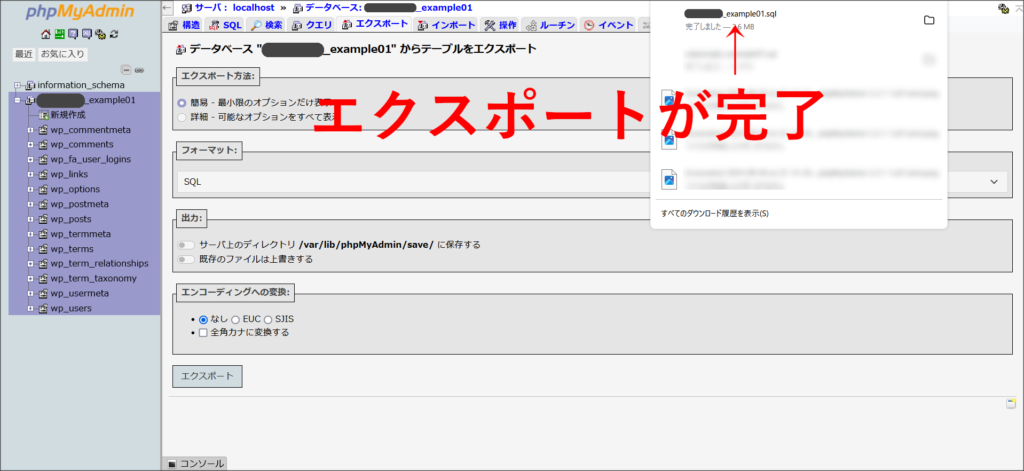Toggle save to server directory switch

tap(186, 245)
